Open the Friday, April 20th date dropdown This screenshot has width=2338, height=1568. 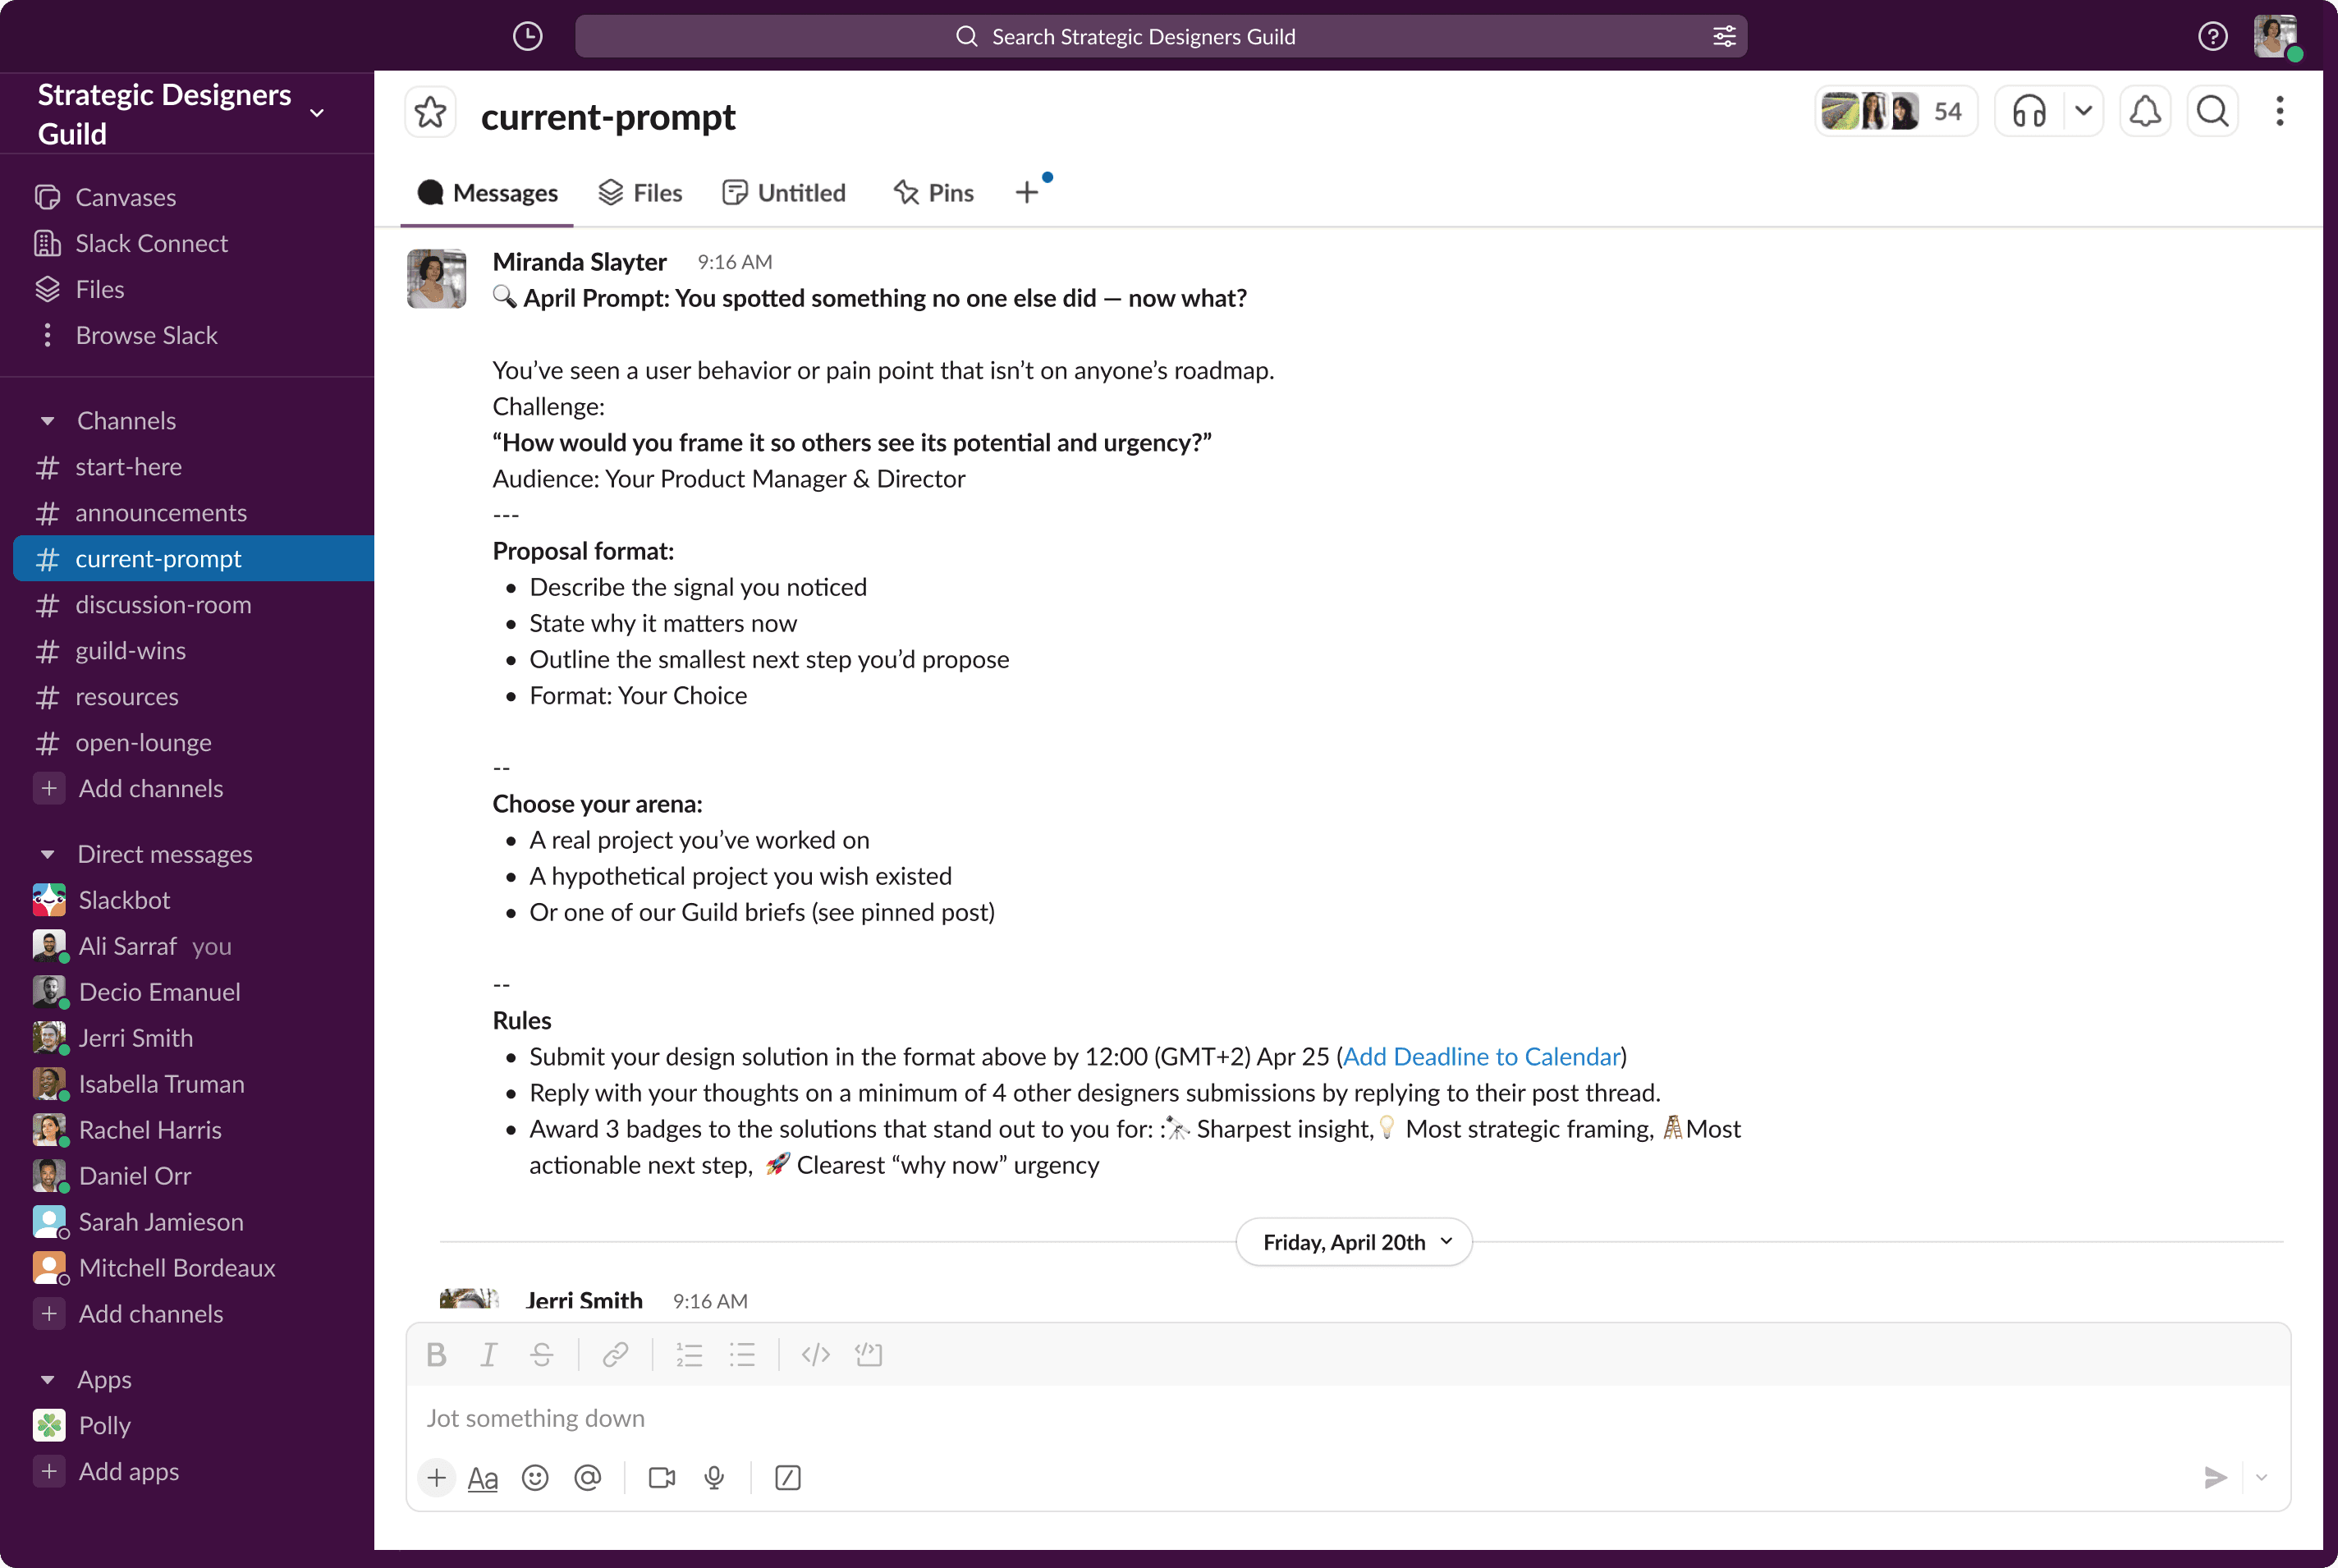click(x=1354, y=1242)
